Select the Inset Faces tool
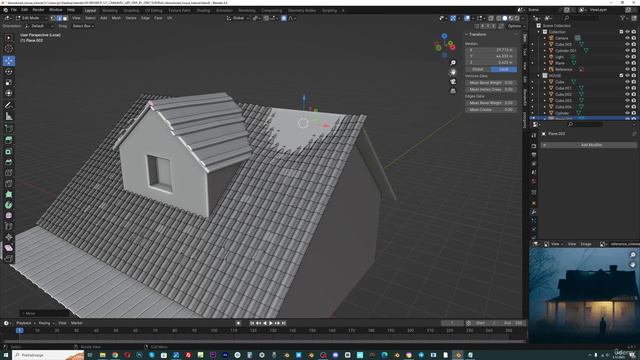Viewport: 640px width, 360px height. pos(9,151)
